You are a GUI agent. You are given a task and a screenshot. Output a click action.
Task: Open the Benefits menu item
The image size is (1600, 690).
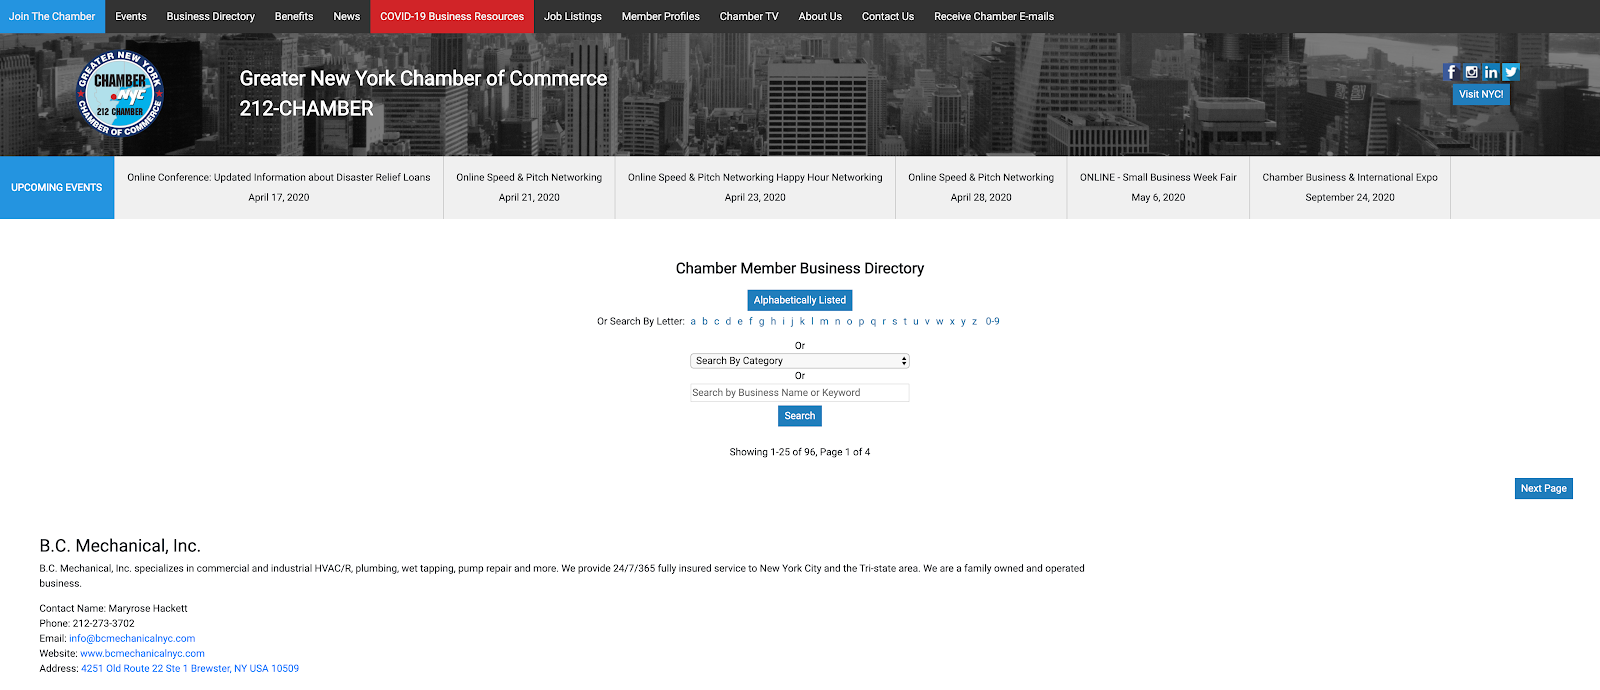click(294, 16)
